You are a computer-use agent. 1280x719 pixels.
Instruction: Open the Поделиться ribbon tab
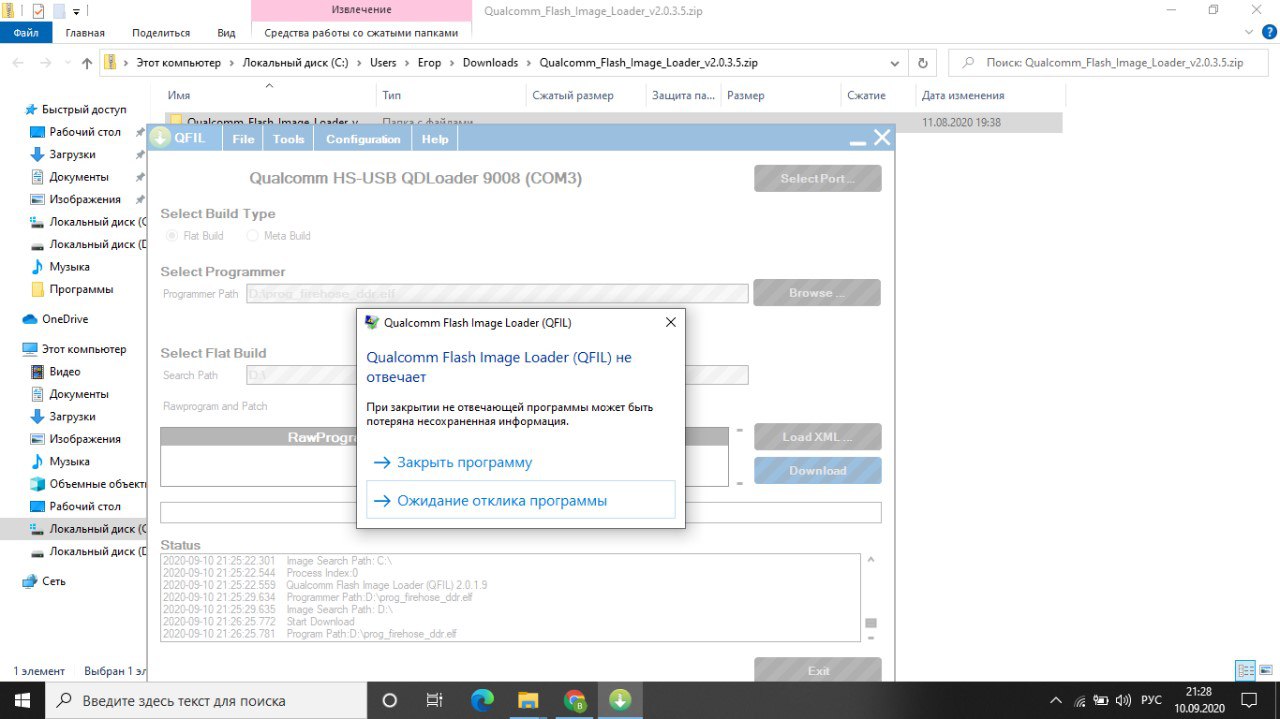pyautogui.click(x=161, y=32)
